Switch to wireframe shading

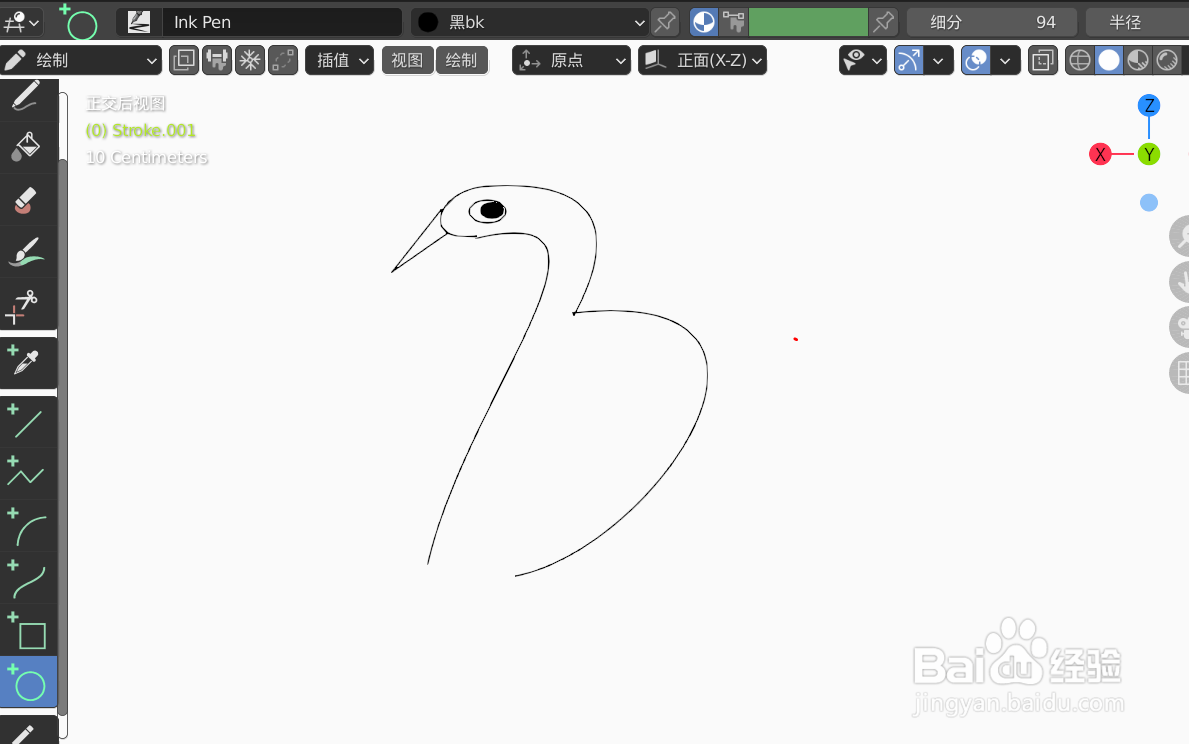(1080, 60)
